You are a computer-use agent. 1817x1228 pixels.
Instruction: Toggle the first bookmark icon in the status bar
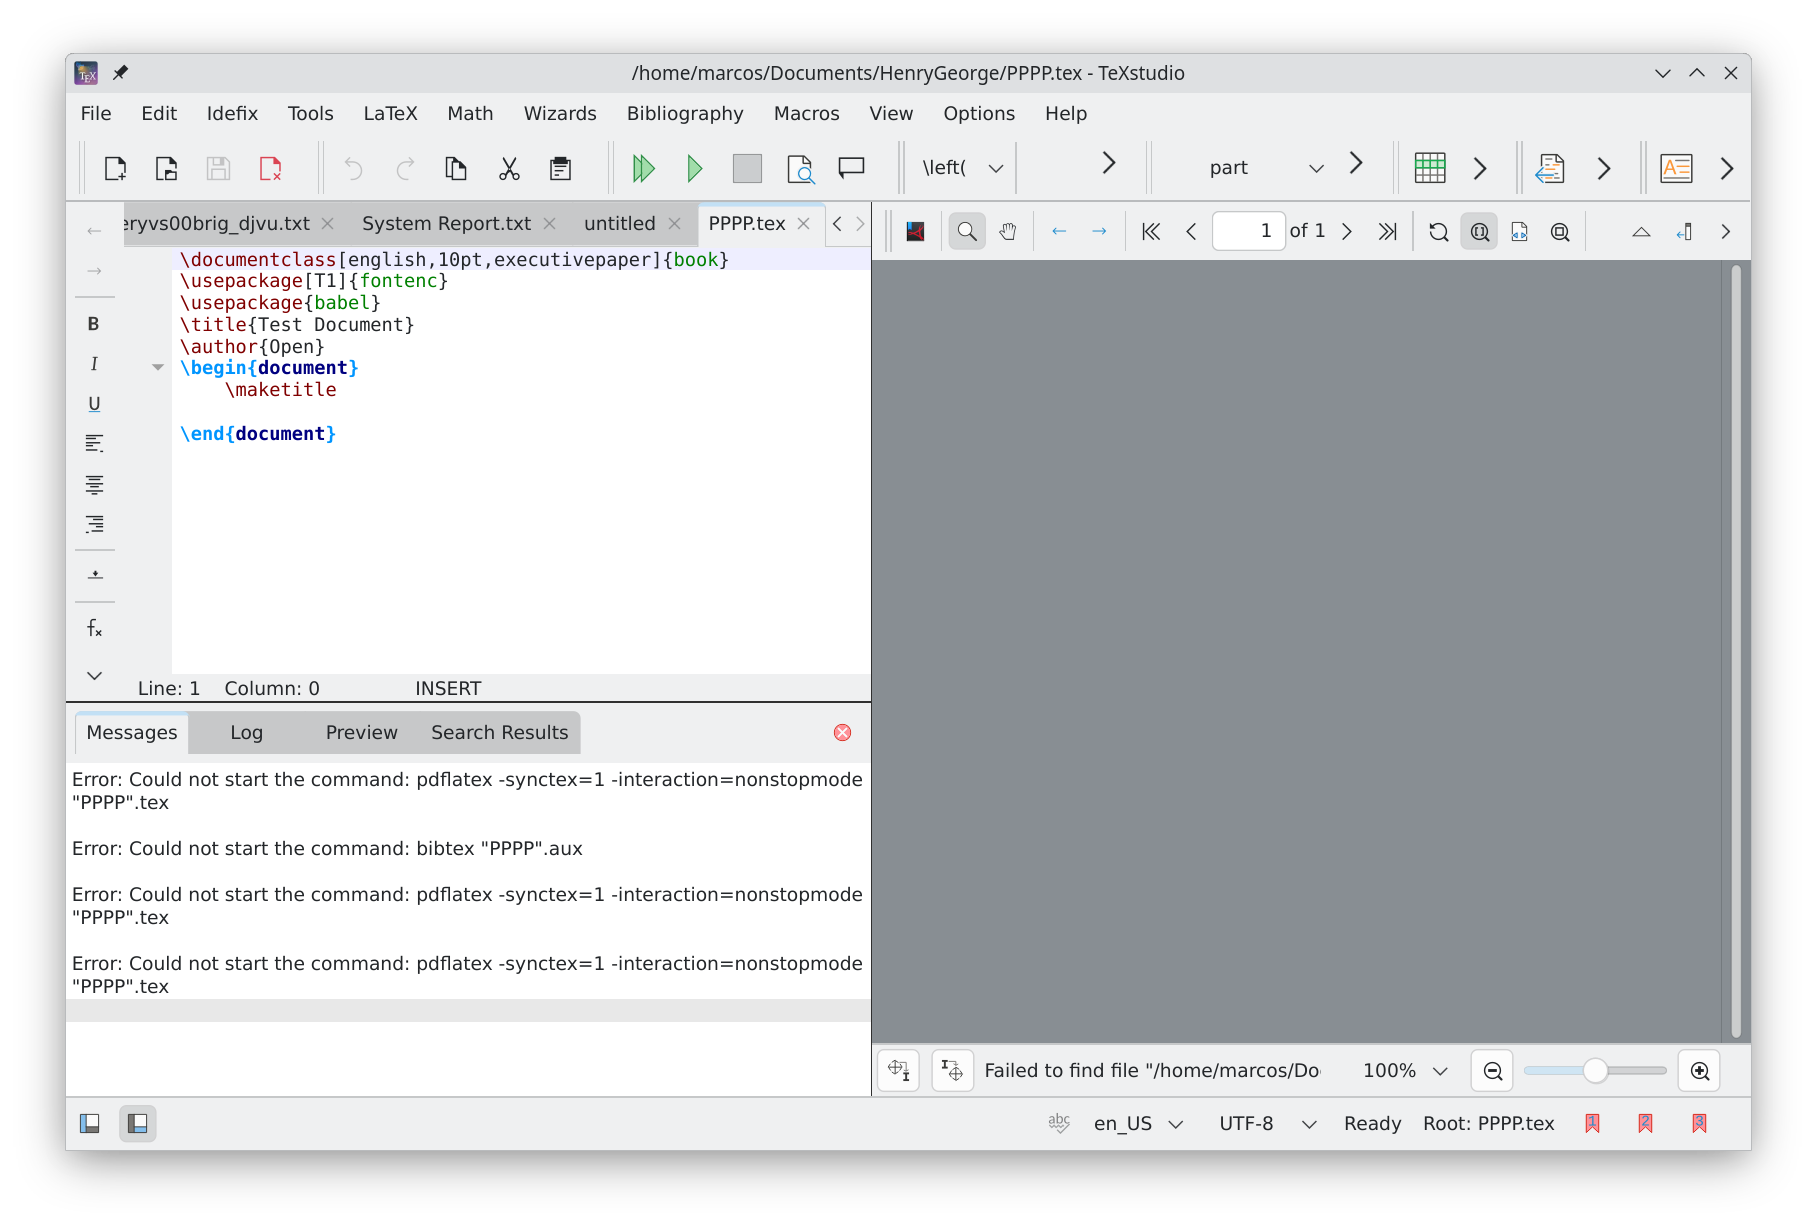1593,1124
